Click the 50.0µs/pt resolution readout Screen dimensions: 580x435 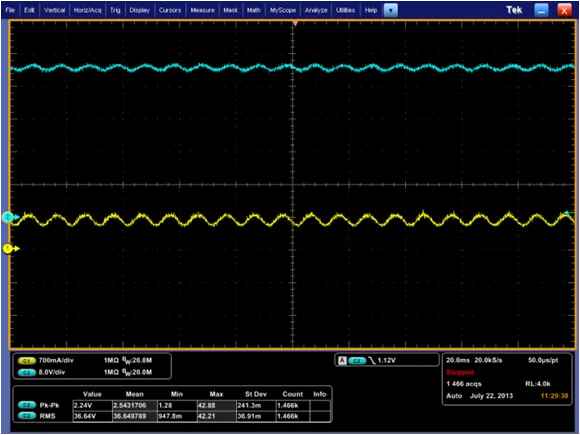tap(543, 360)
